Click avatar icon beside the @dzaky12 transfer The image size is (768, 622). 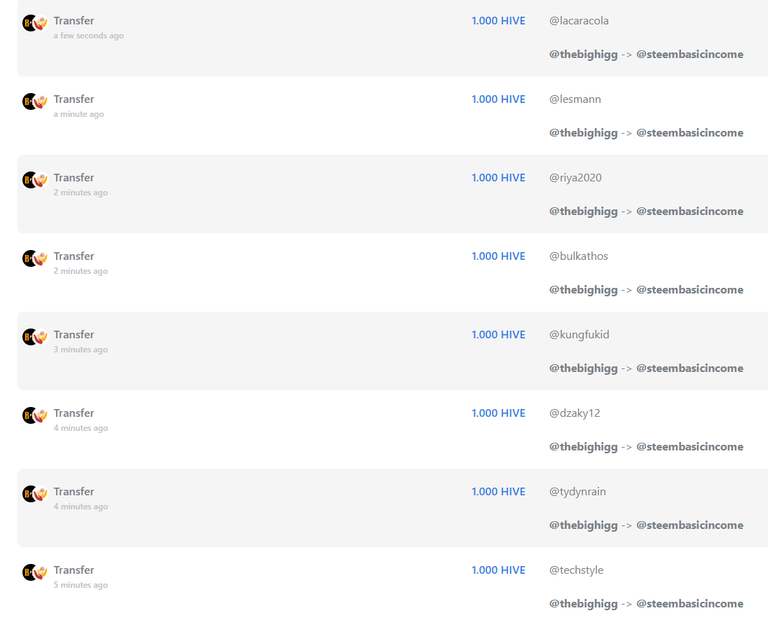click(x=35, y=415)
